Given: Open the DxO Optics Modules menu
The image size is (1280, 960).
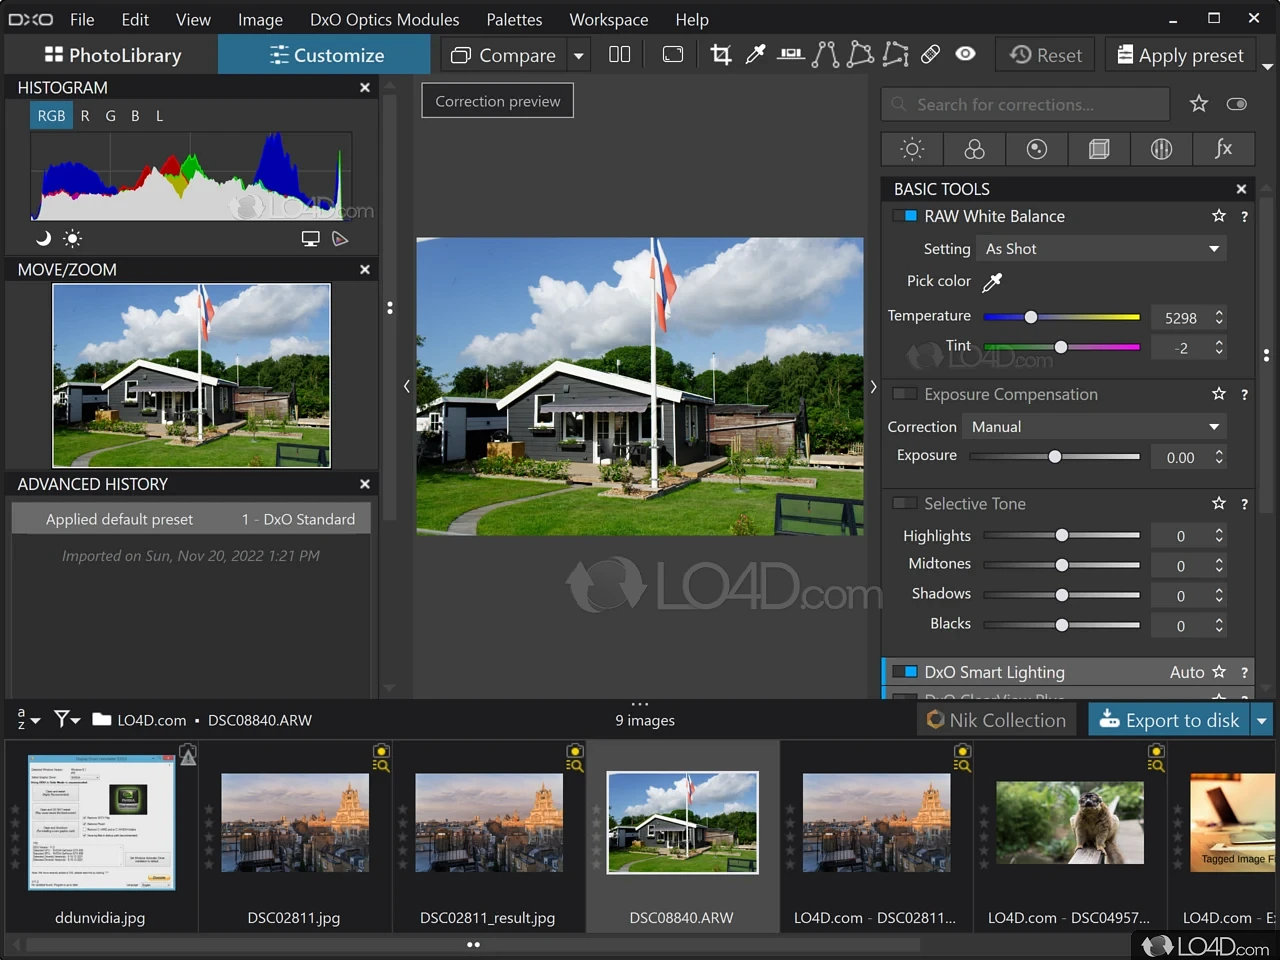Looking at the screenshot, I should (384, 19).
